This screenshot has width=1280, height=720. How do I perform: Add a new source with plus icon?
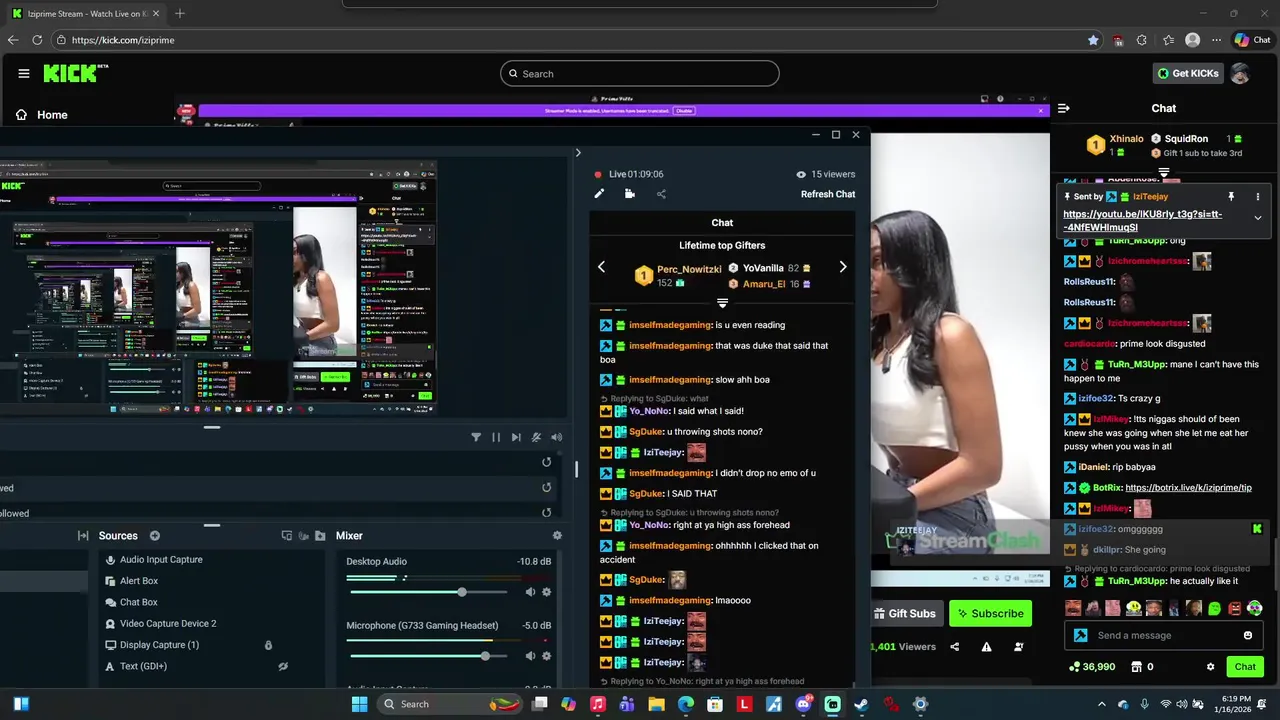pos(155,536)
